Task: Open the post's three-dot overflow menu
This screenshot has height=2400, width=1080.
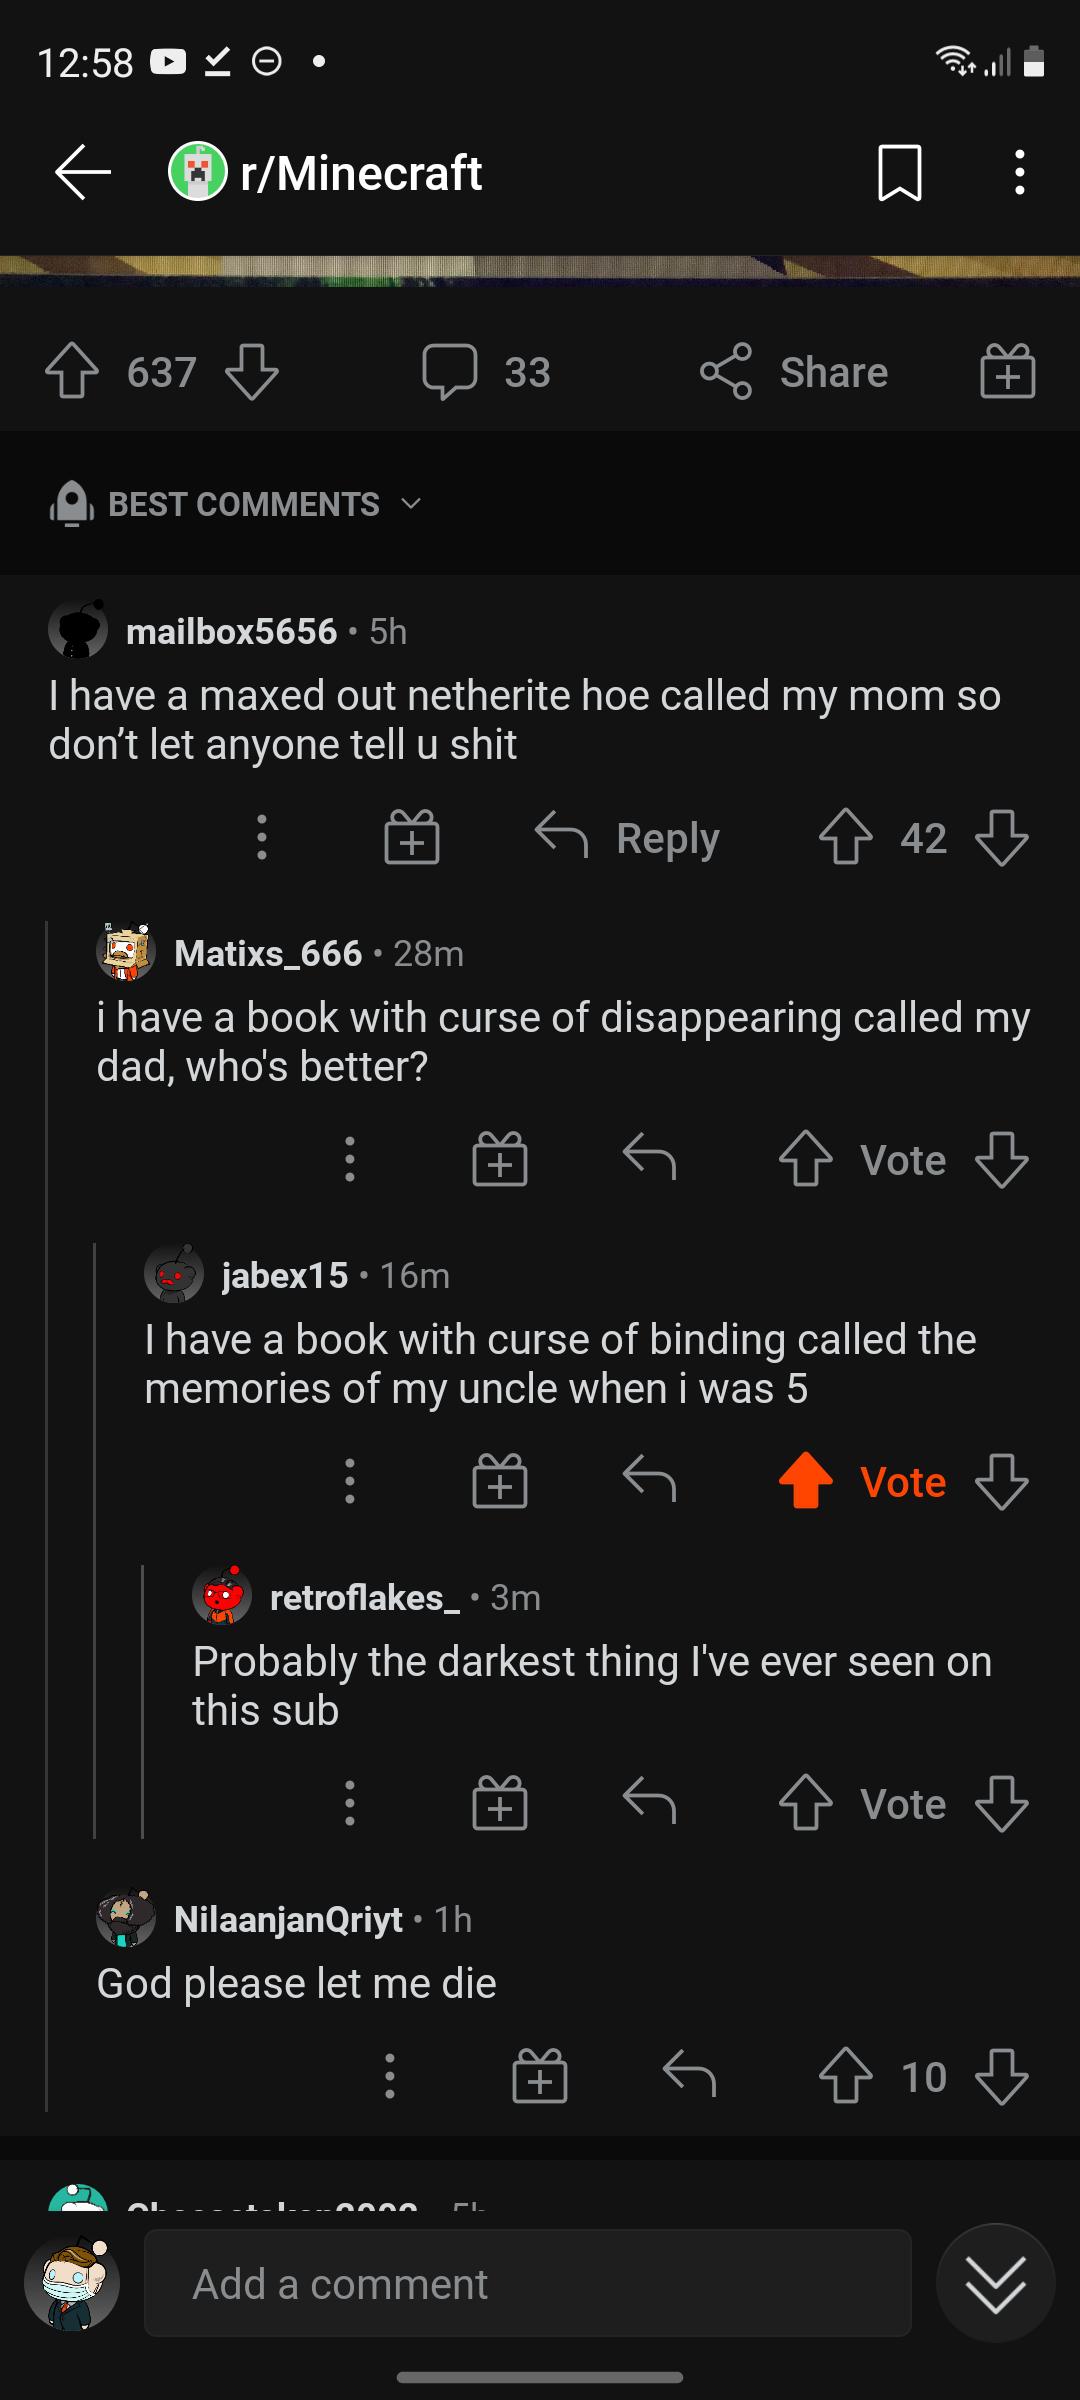Action: [x=1019, y=172]
